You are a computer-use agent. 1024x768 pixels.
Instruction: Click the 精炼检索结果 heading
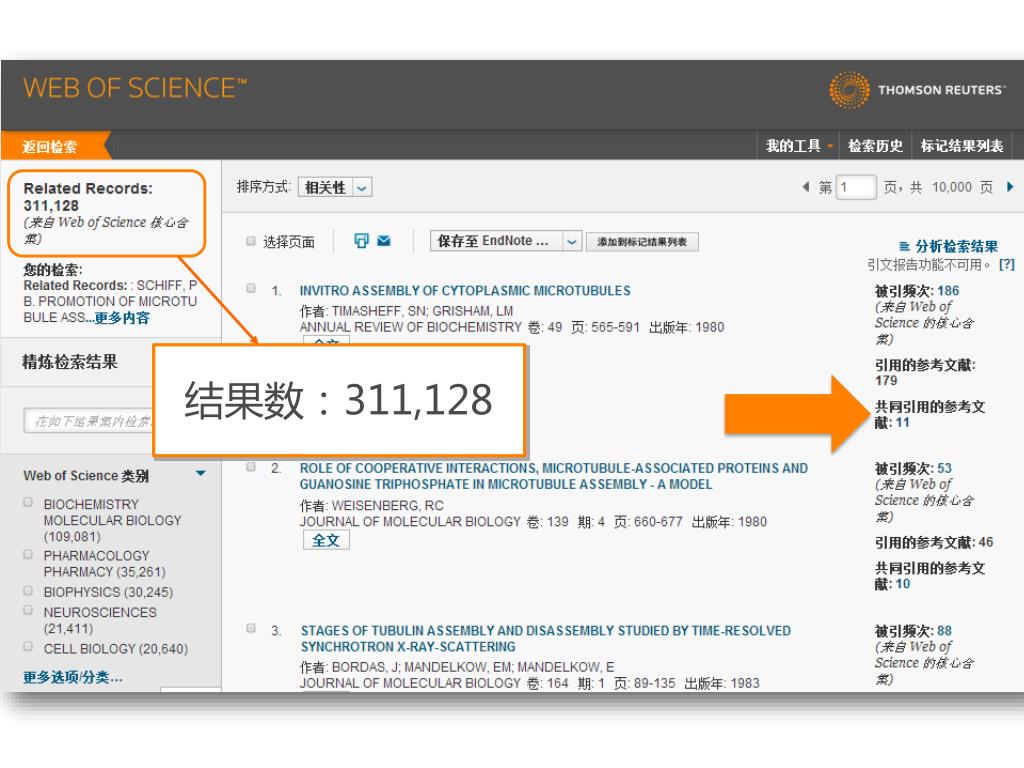click(x=70, y=362)
